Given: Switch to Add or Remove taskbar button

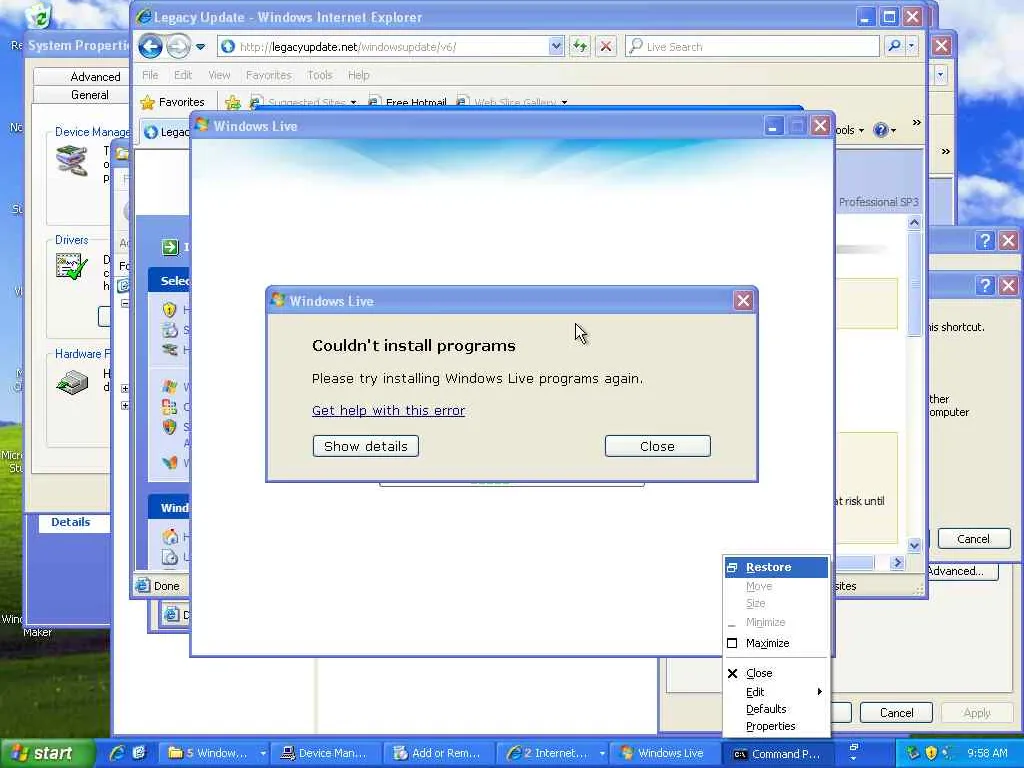Looking at the screenshot, I should (438, 753).
